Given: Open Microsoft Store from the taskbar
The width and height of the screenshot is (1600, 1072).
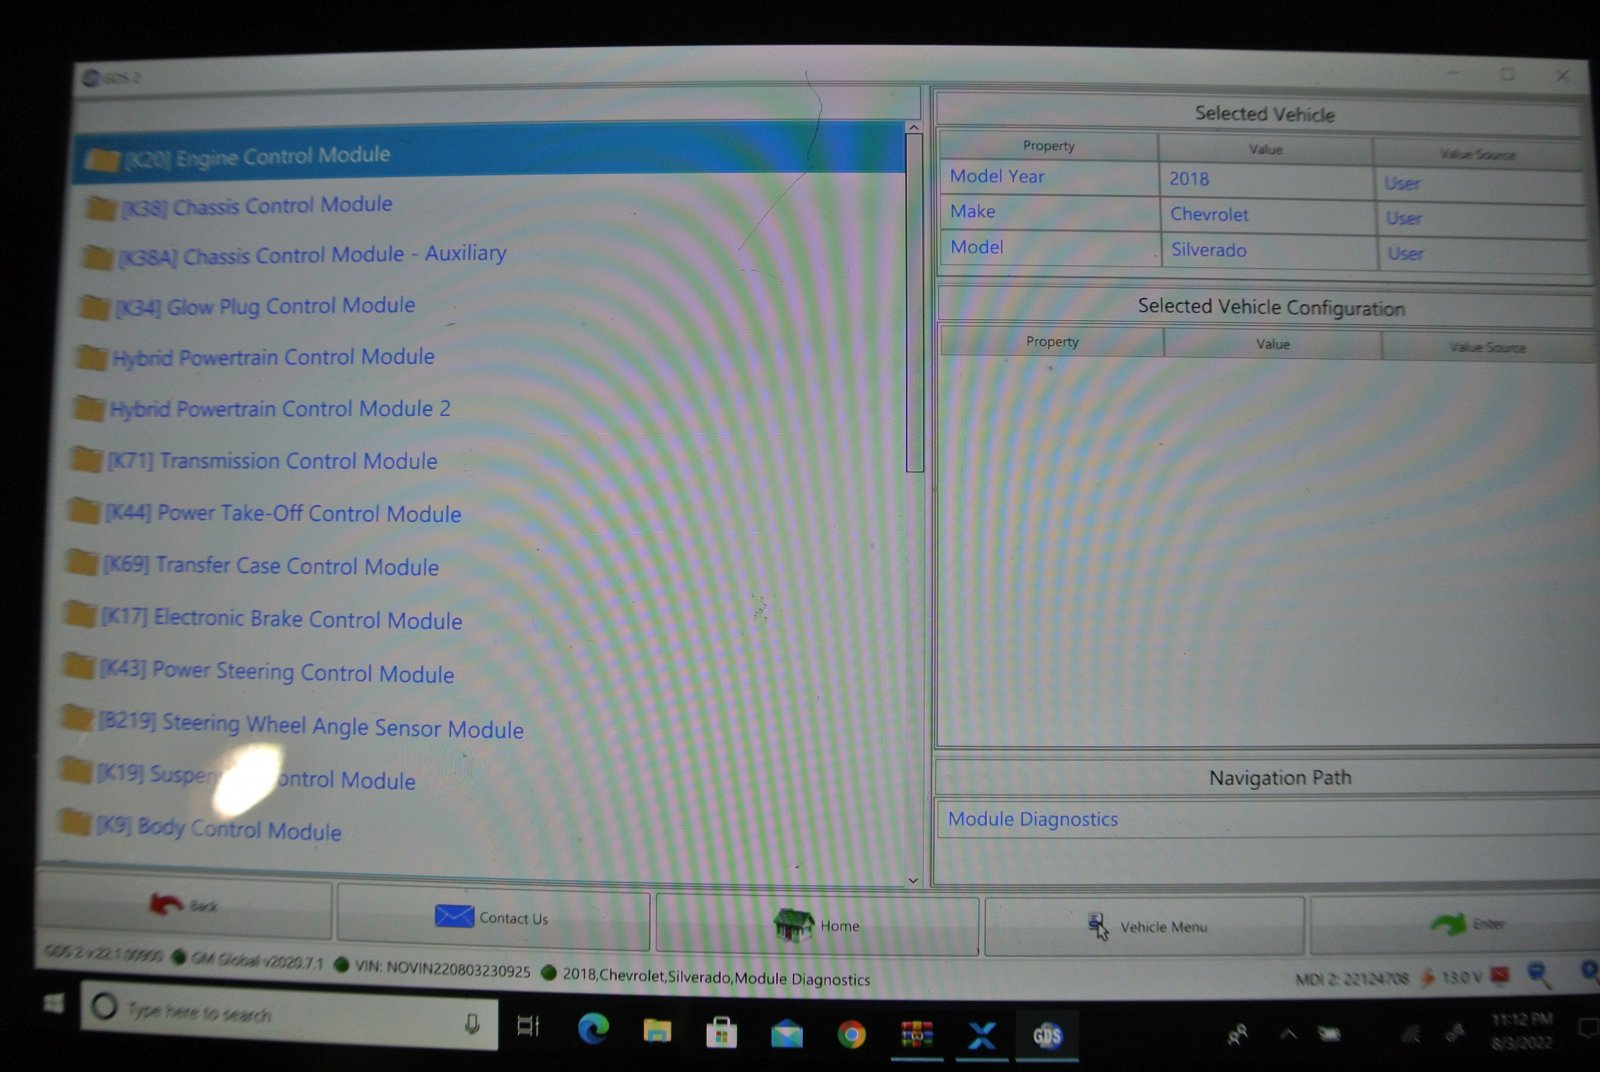Looking at the screenshot, I should (x=721, y=1033).
